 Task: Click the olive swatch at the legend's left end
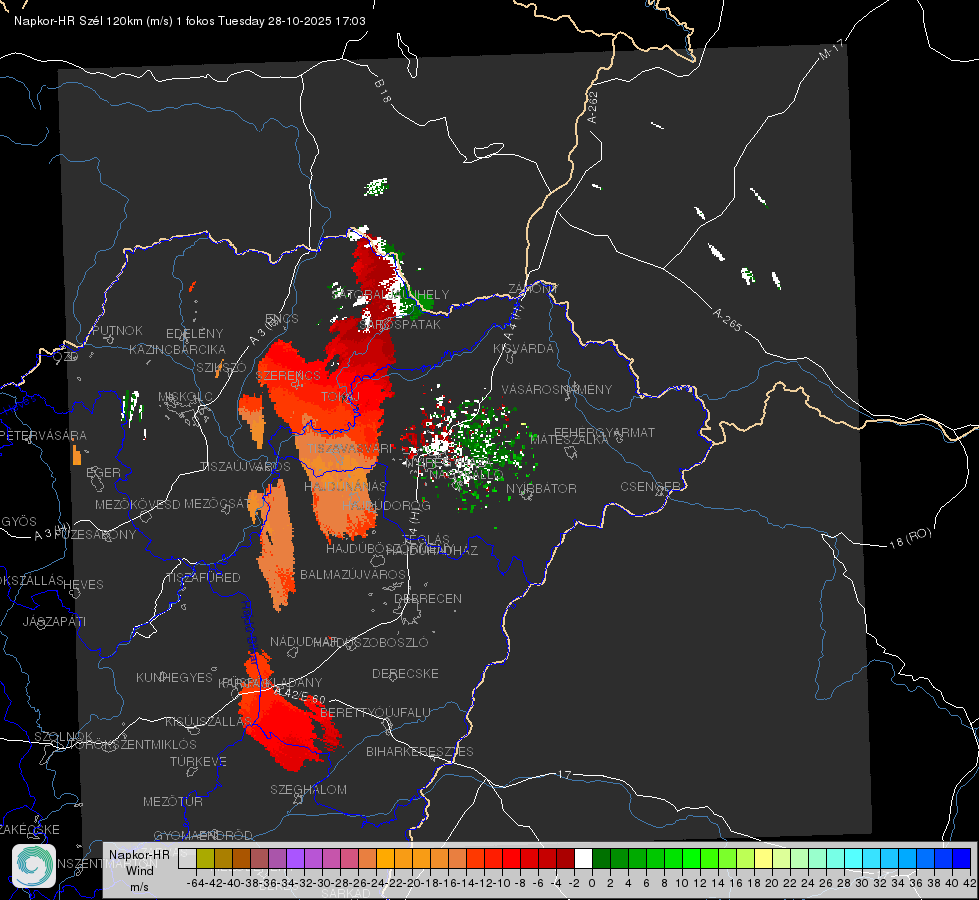(x=205, y=858)
